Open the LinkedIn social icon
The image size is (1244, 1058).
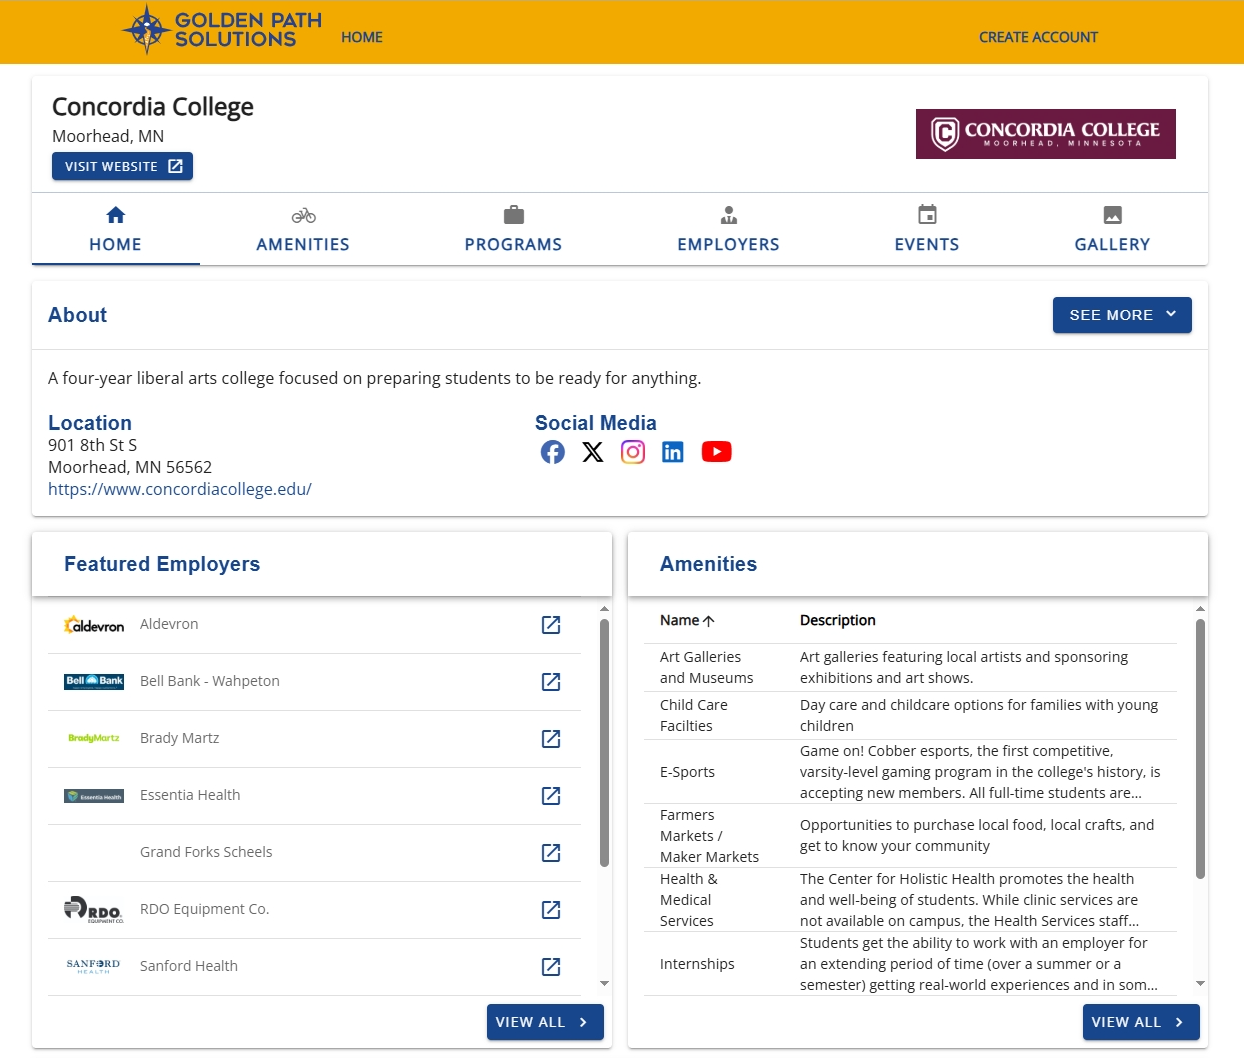click(x=673, y=452)
